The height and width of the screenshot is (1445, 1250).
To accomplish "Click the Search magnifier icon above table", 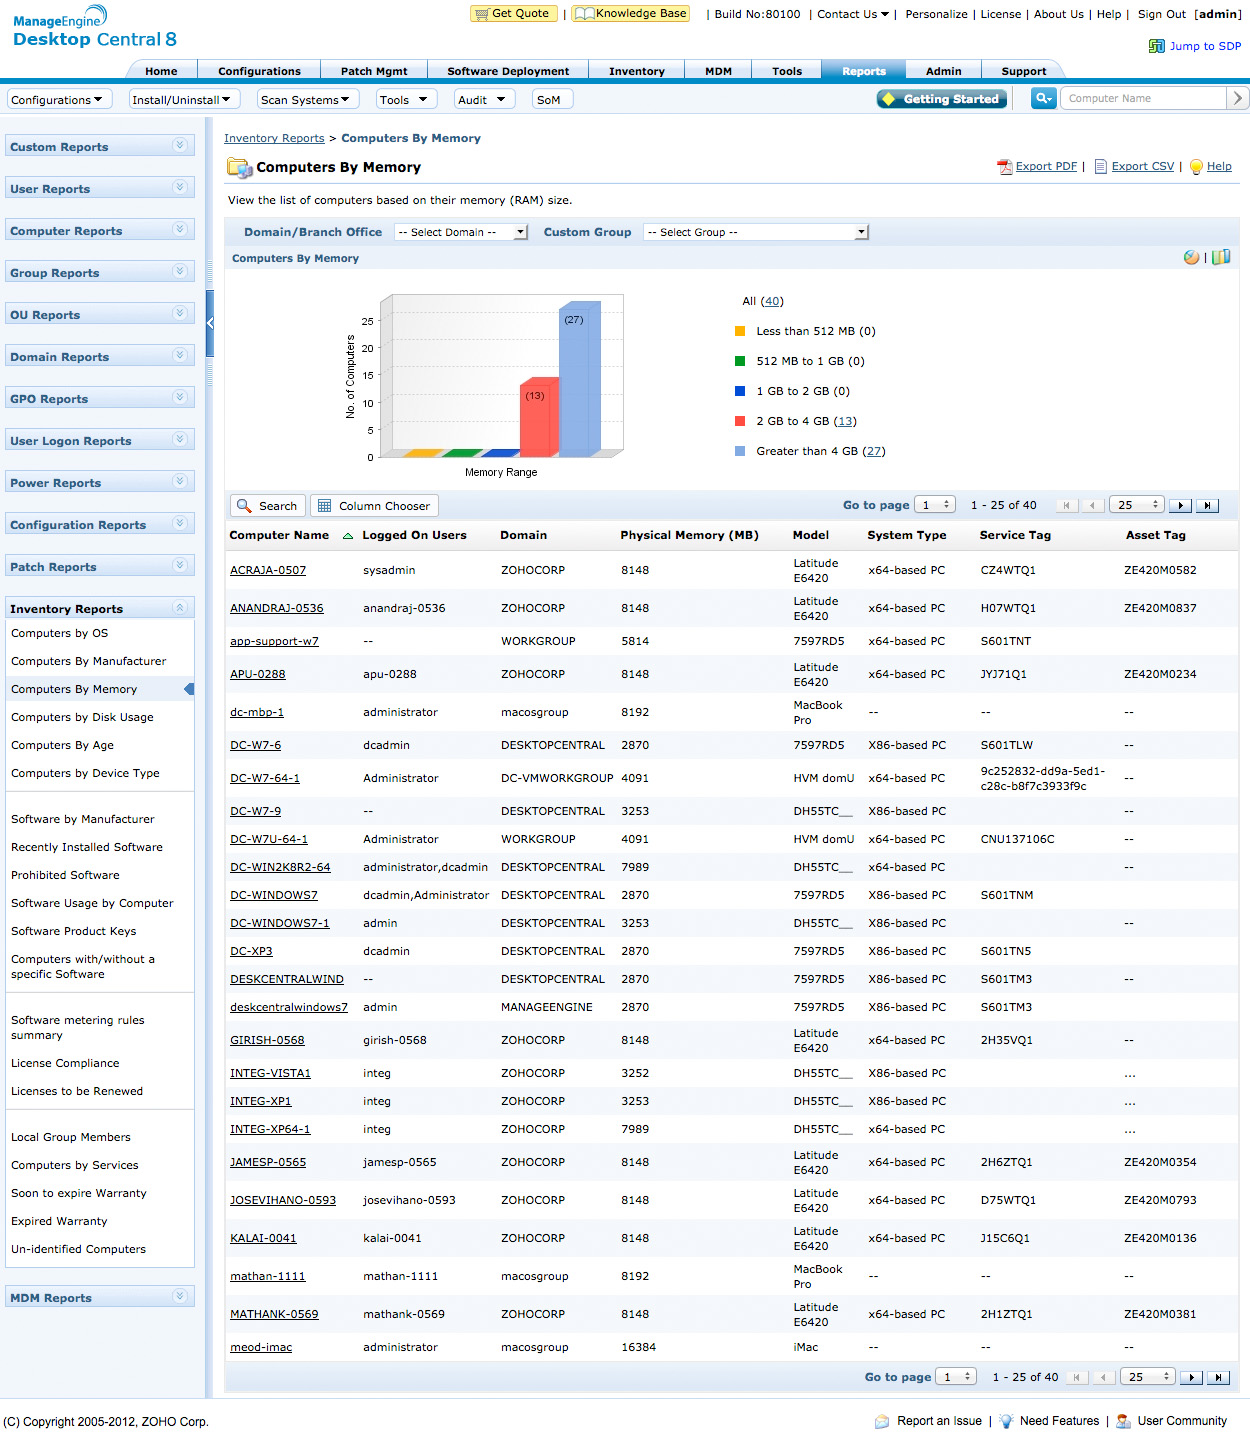I will (x=244, y=506).
